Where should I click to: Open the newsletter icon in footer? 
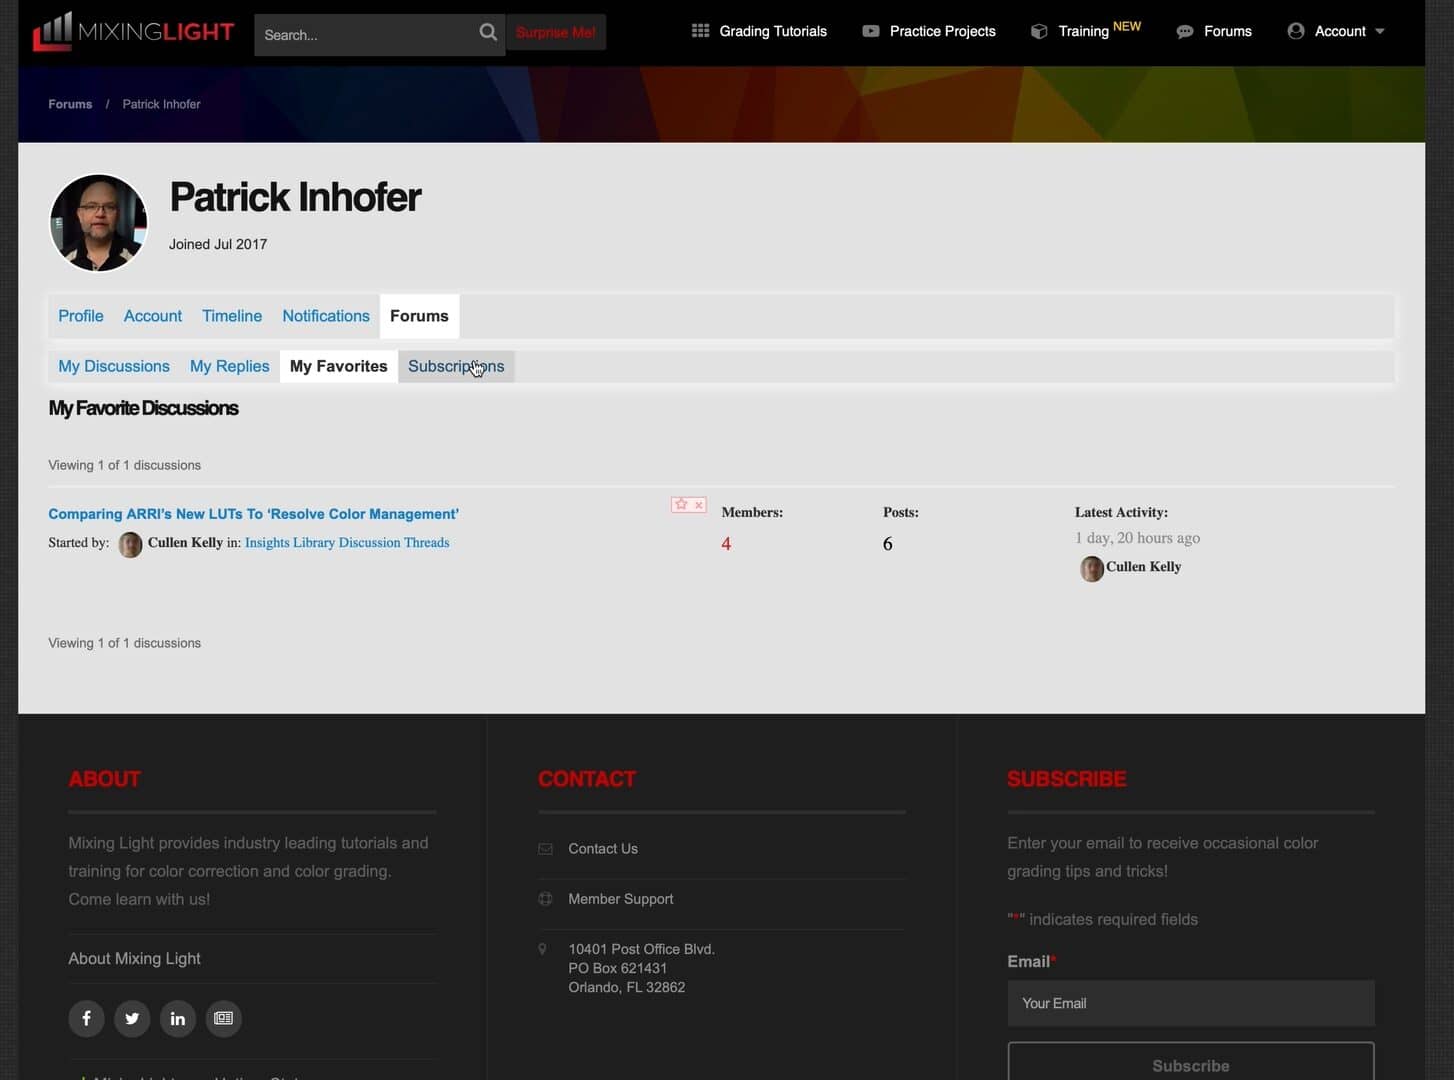(x=224, y=1018)
